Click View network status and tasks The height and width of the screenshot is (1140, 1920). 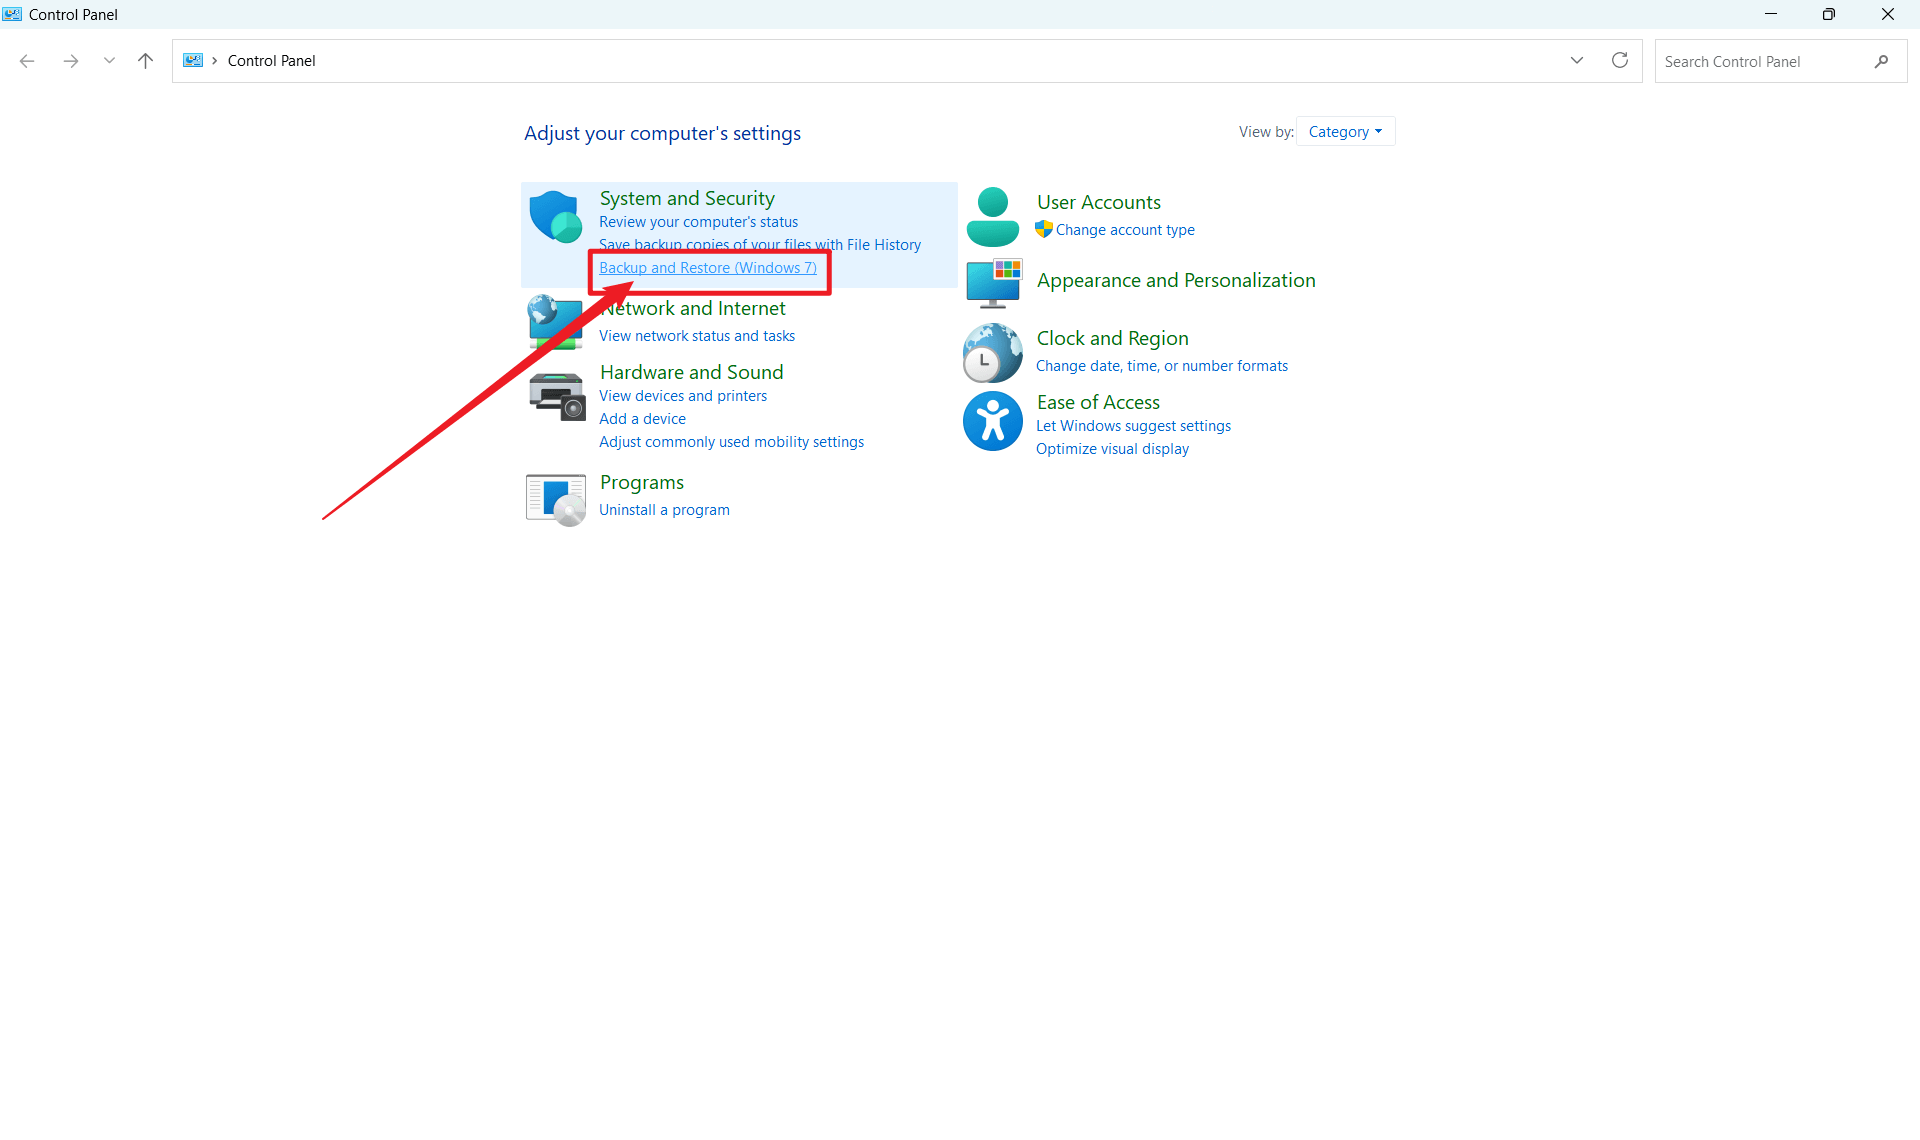[697, 336]
